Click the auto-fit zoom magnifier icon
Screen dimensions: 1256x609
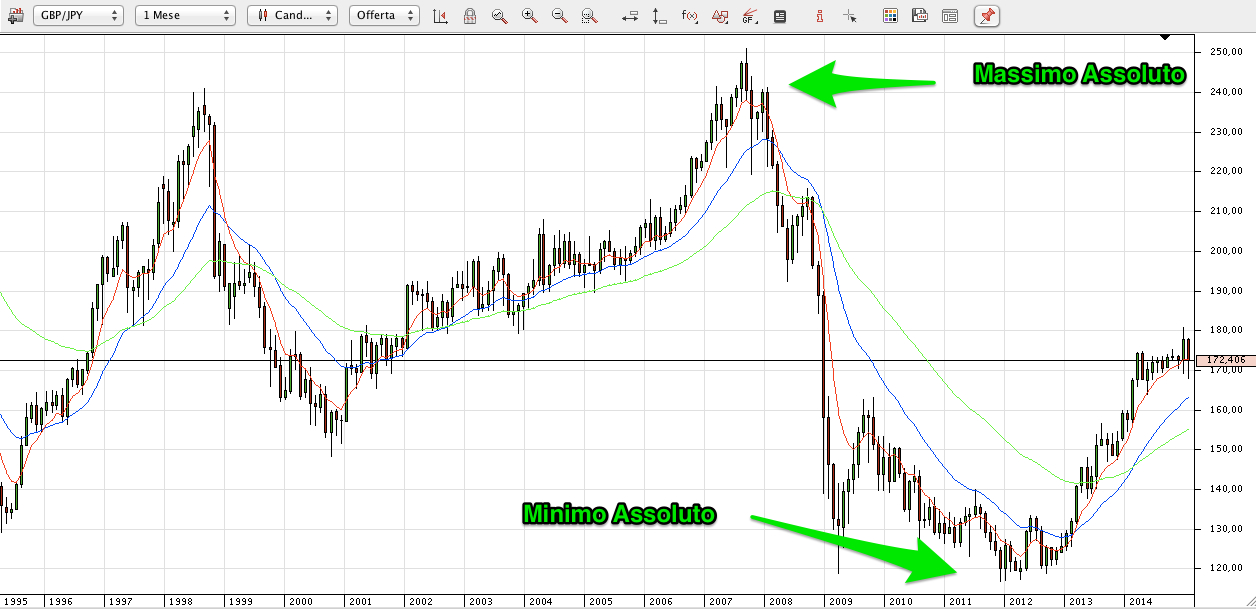500,15
